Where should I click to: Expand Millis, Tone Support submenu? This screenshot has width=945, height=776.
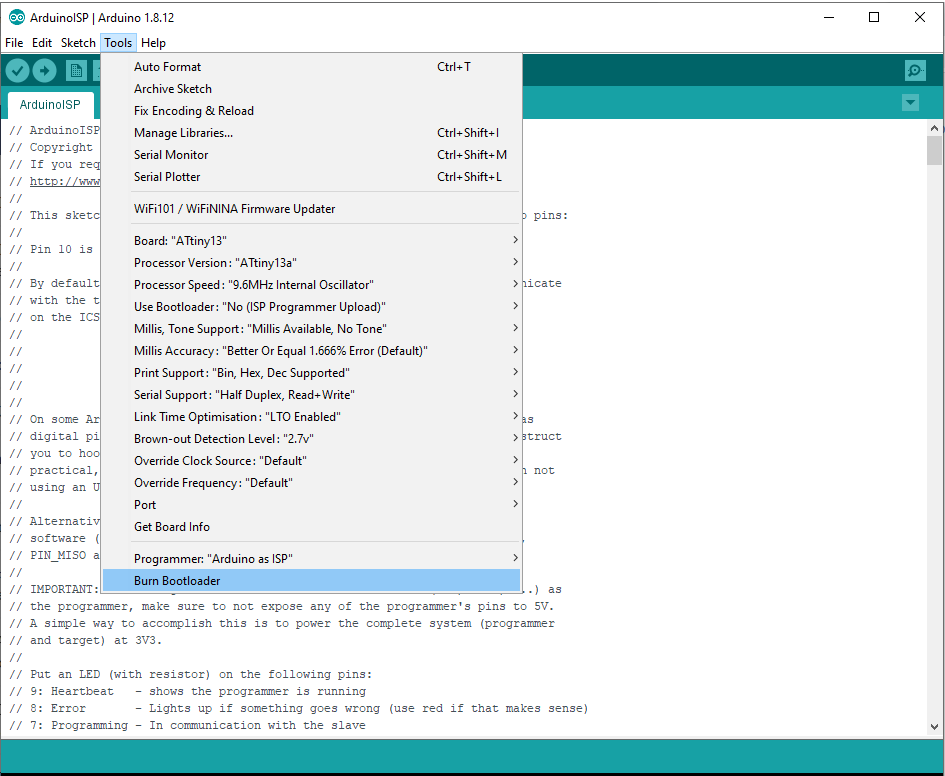tap(311, 328)
